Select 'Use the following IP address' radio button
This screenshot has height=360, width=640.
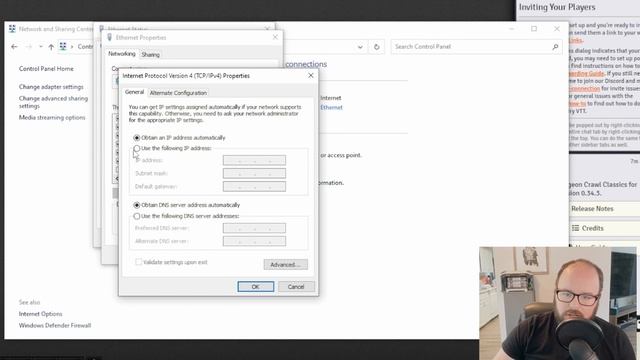pos(137,149)
